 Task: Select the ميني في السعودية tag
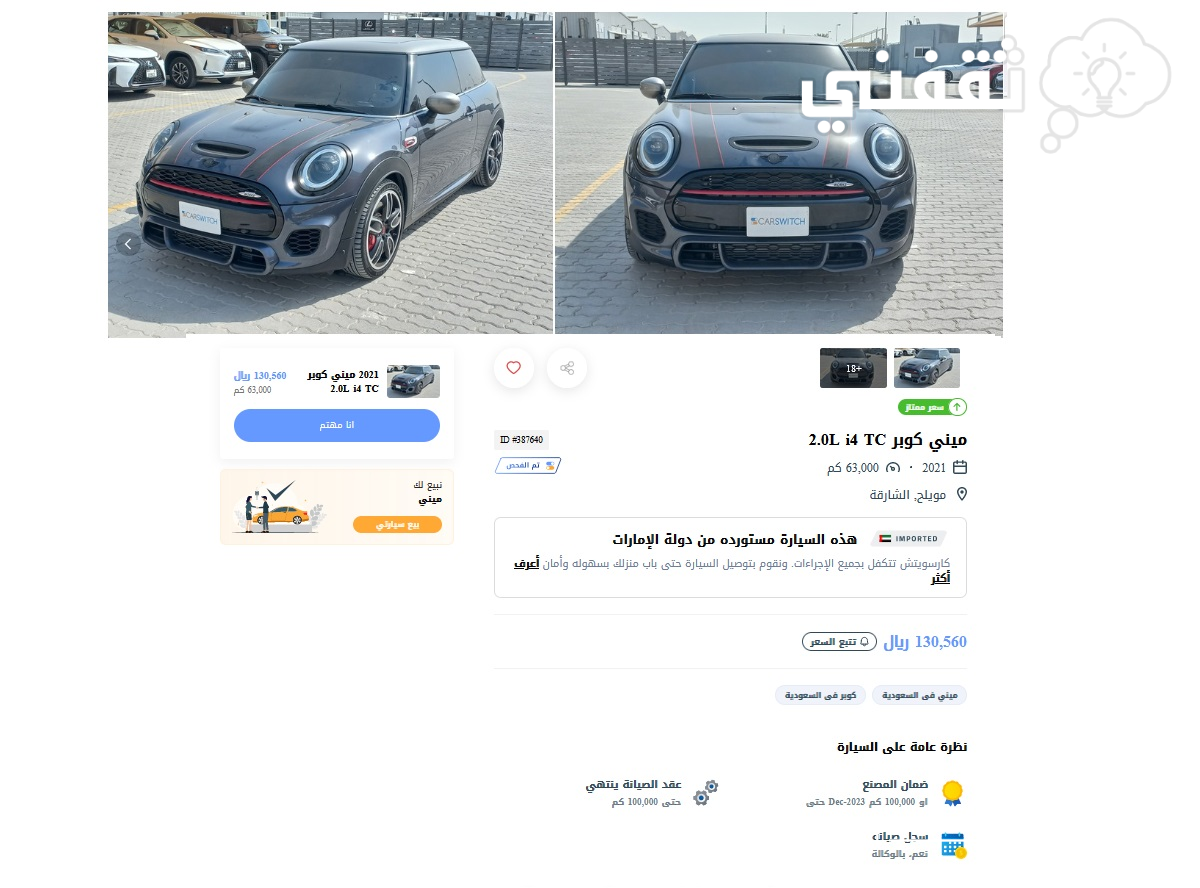[x=919, y=695]
